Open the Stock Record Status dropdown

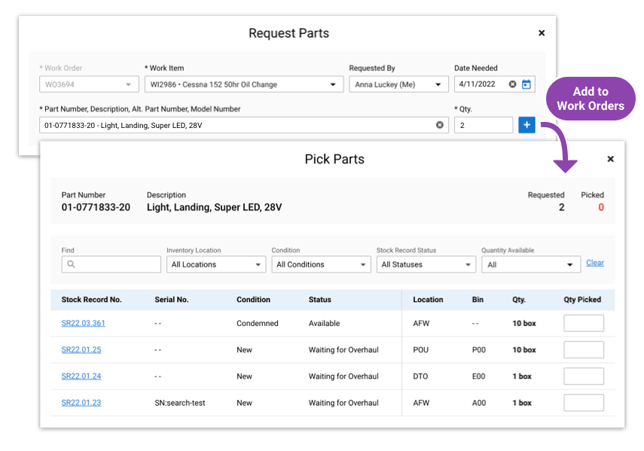(426, 265)
